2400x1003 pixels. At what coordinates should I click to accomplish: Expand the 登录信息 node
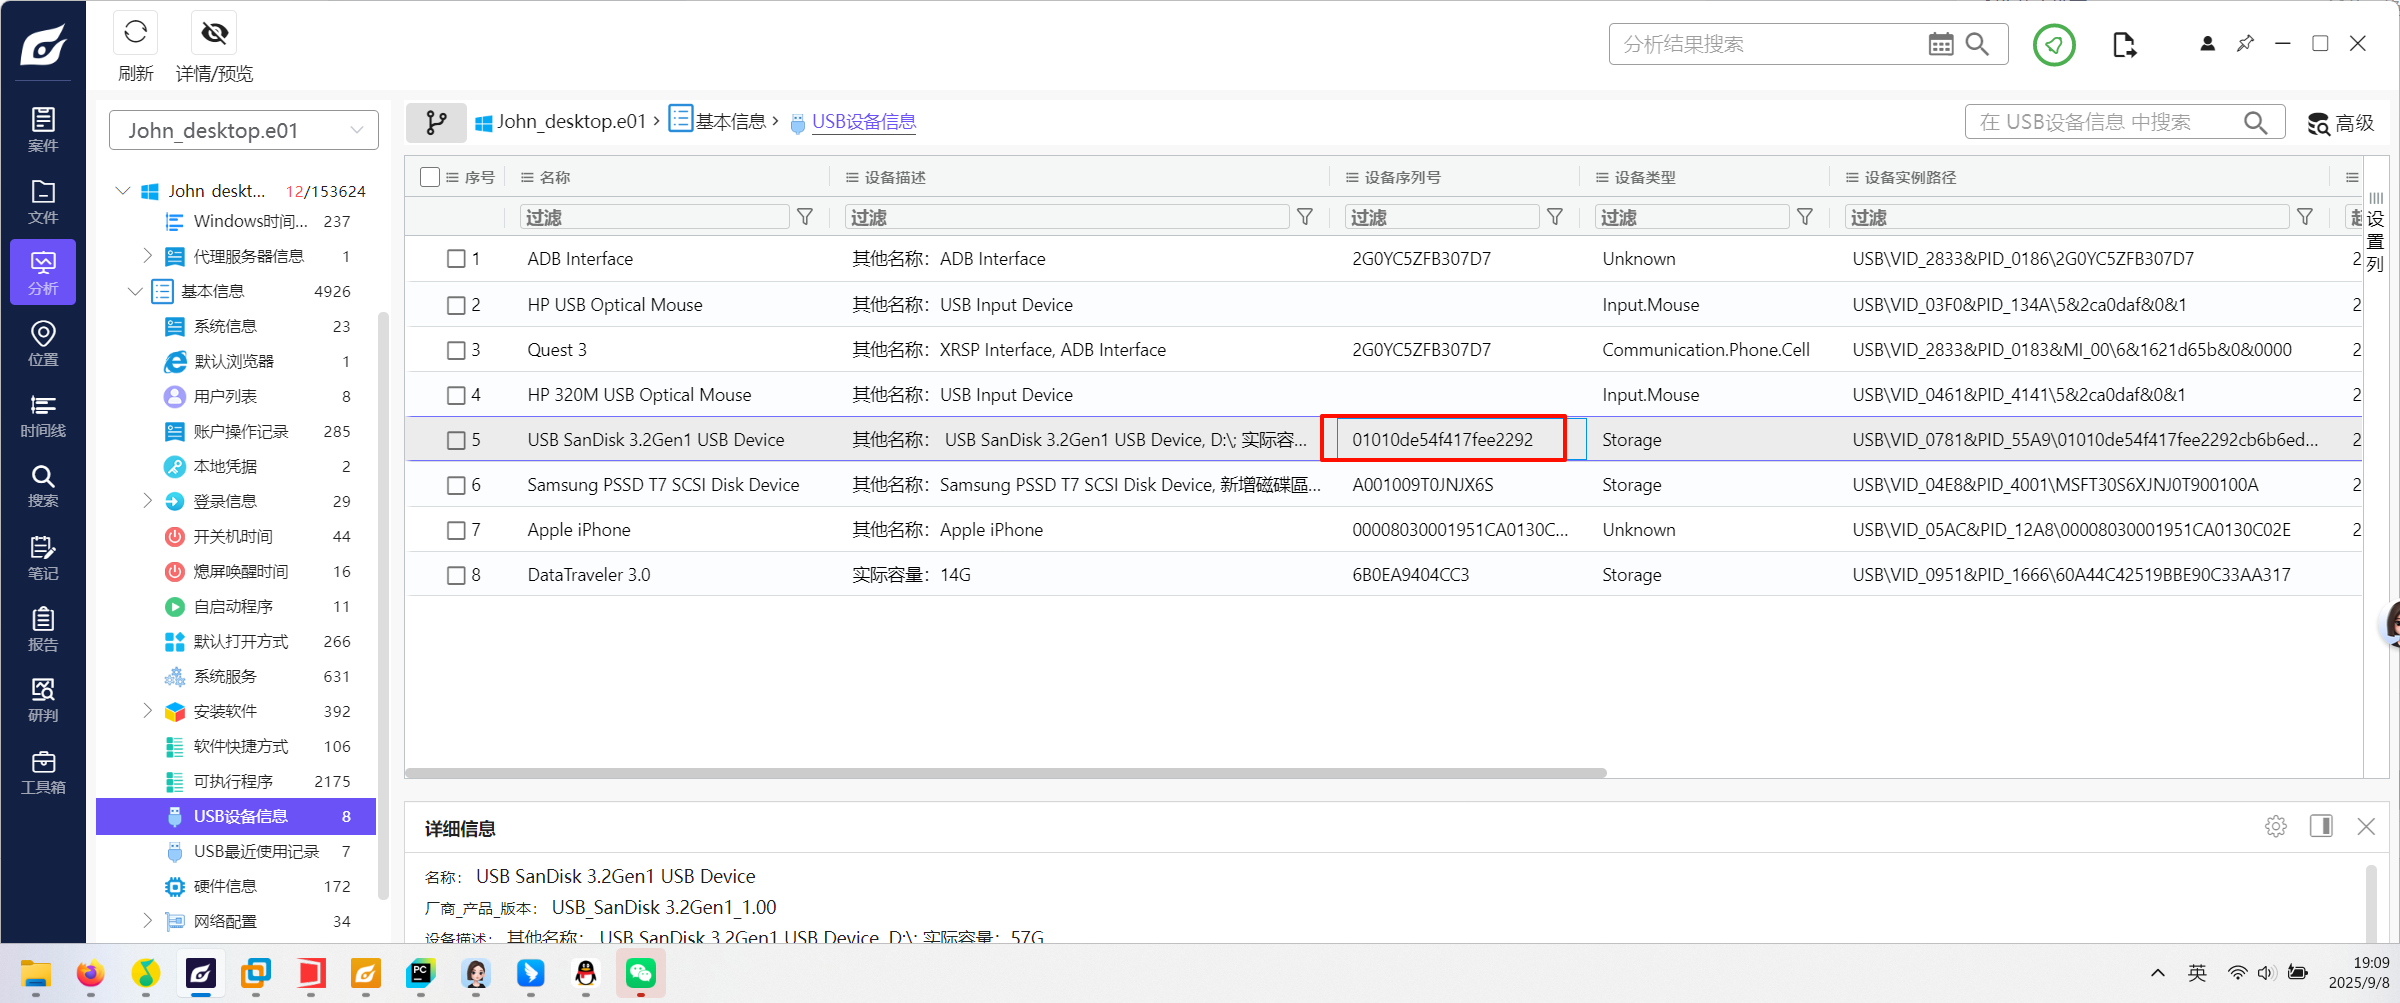click(147, 501)
